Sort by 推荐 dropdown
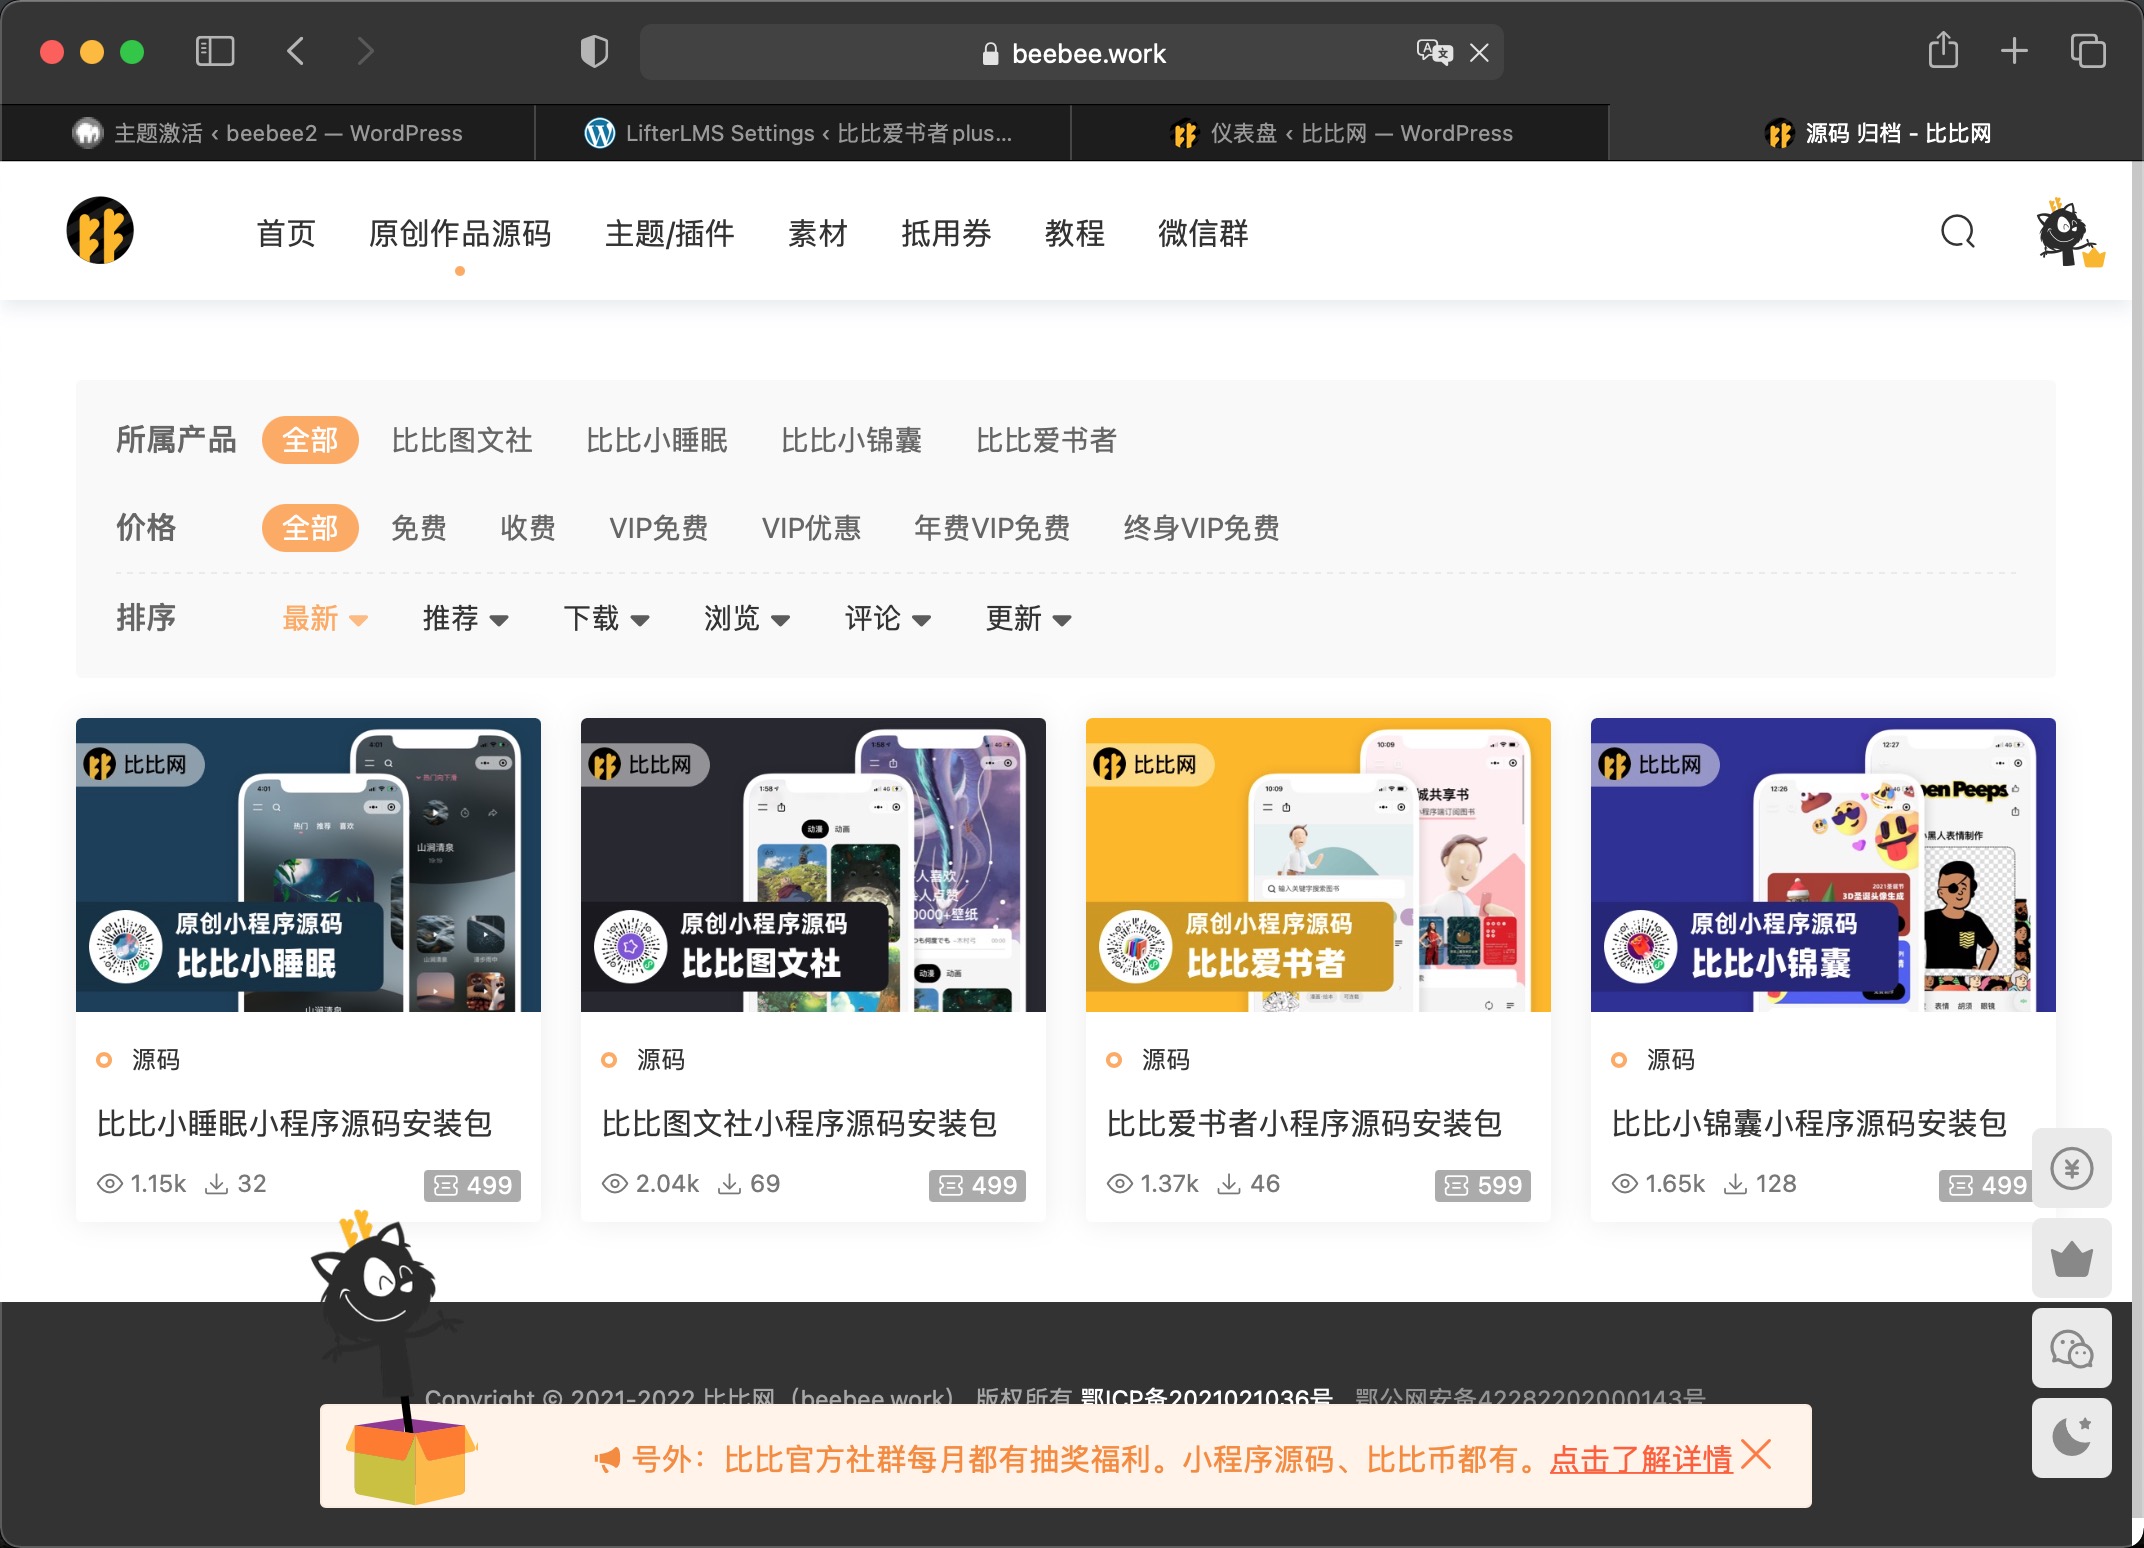Viewport: 2144px width, 1548px height. click(466, 619)
